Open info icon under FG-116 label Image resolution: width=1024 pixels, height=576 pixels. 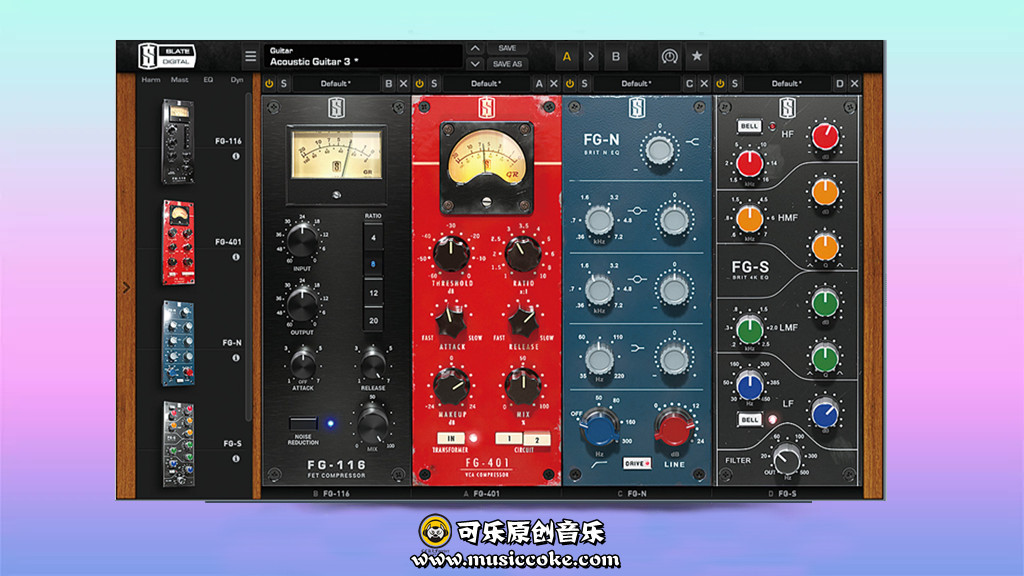pyautogui.click(x=236, y=156)
